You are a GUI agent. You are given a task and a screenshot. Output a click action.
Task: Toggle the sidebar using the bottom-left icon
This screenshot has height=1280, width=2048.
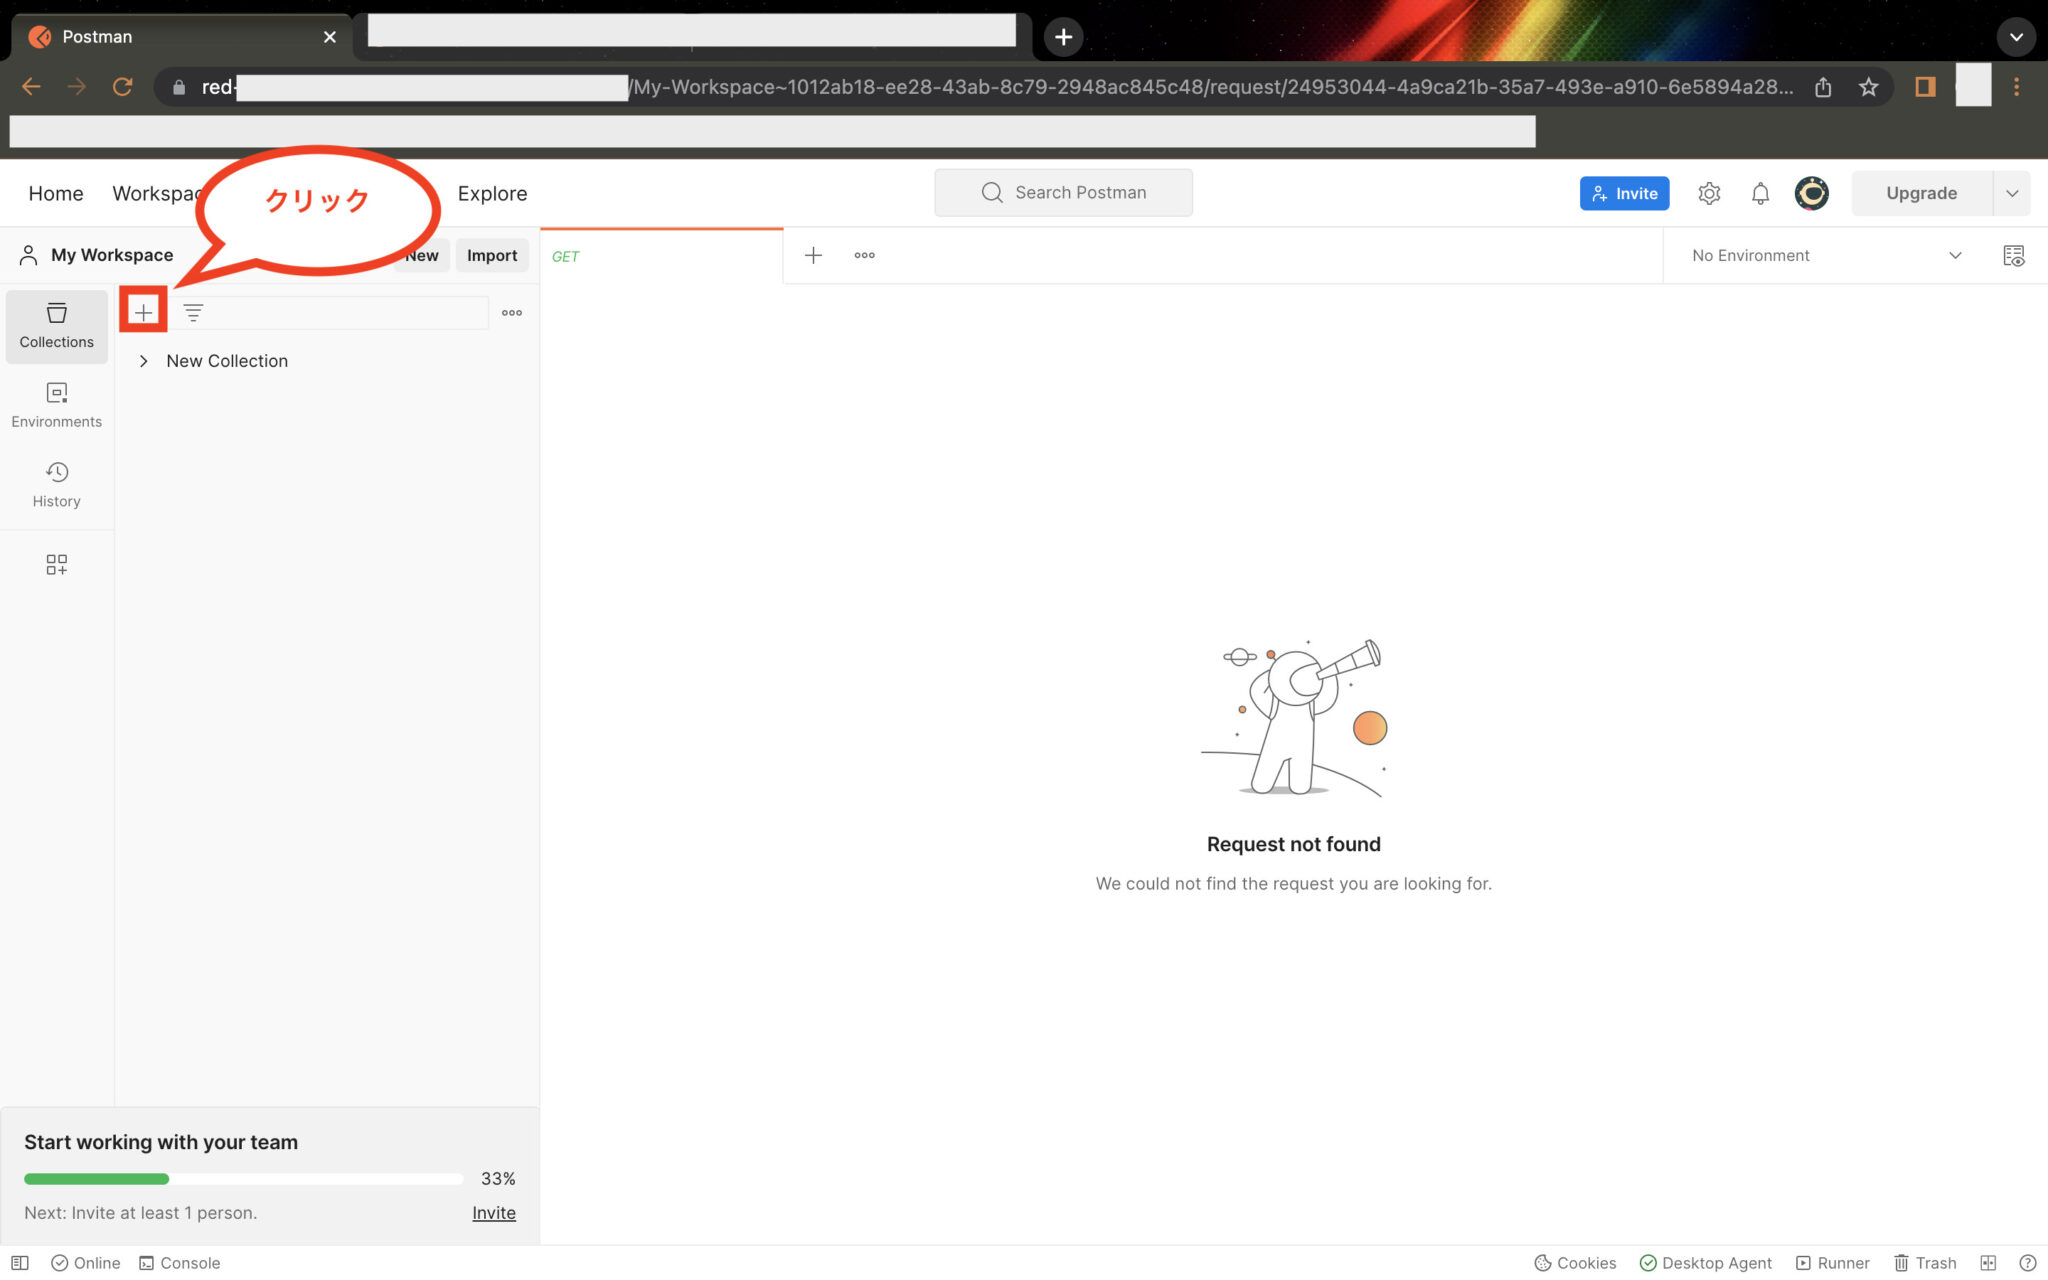click(20, 1263)
